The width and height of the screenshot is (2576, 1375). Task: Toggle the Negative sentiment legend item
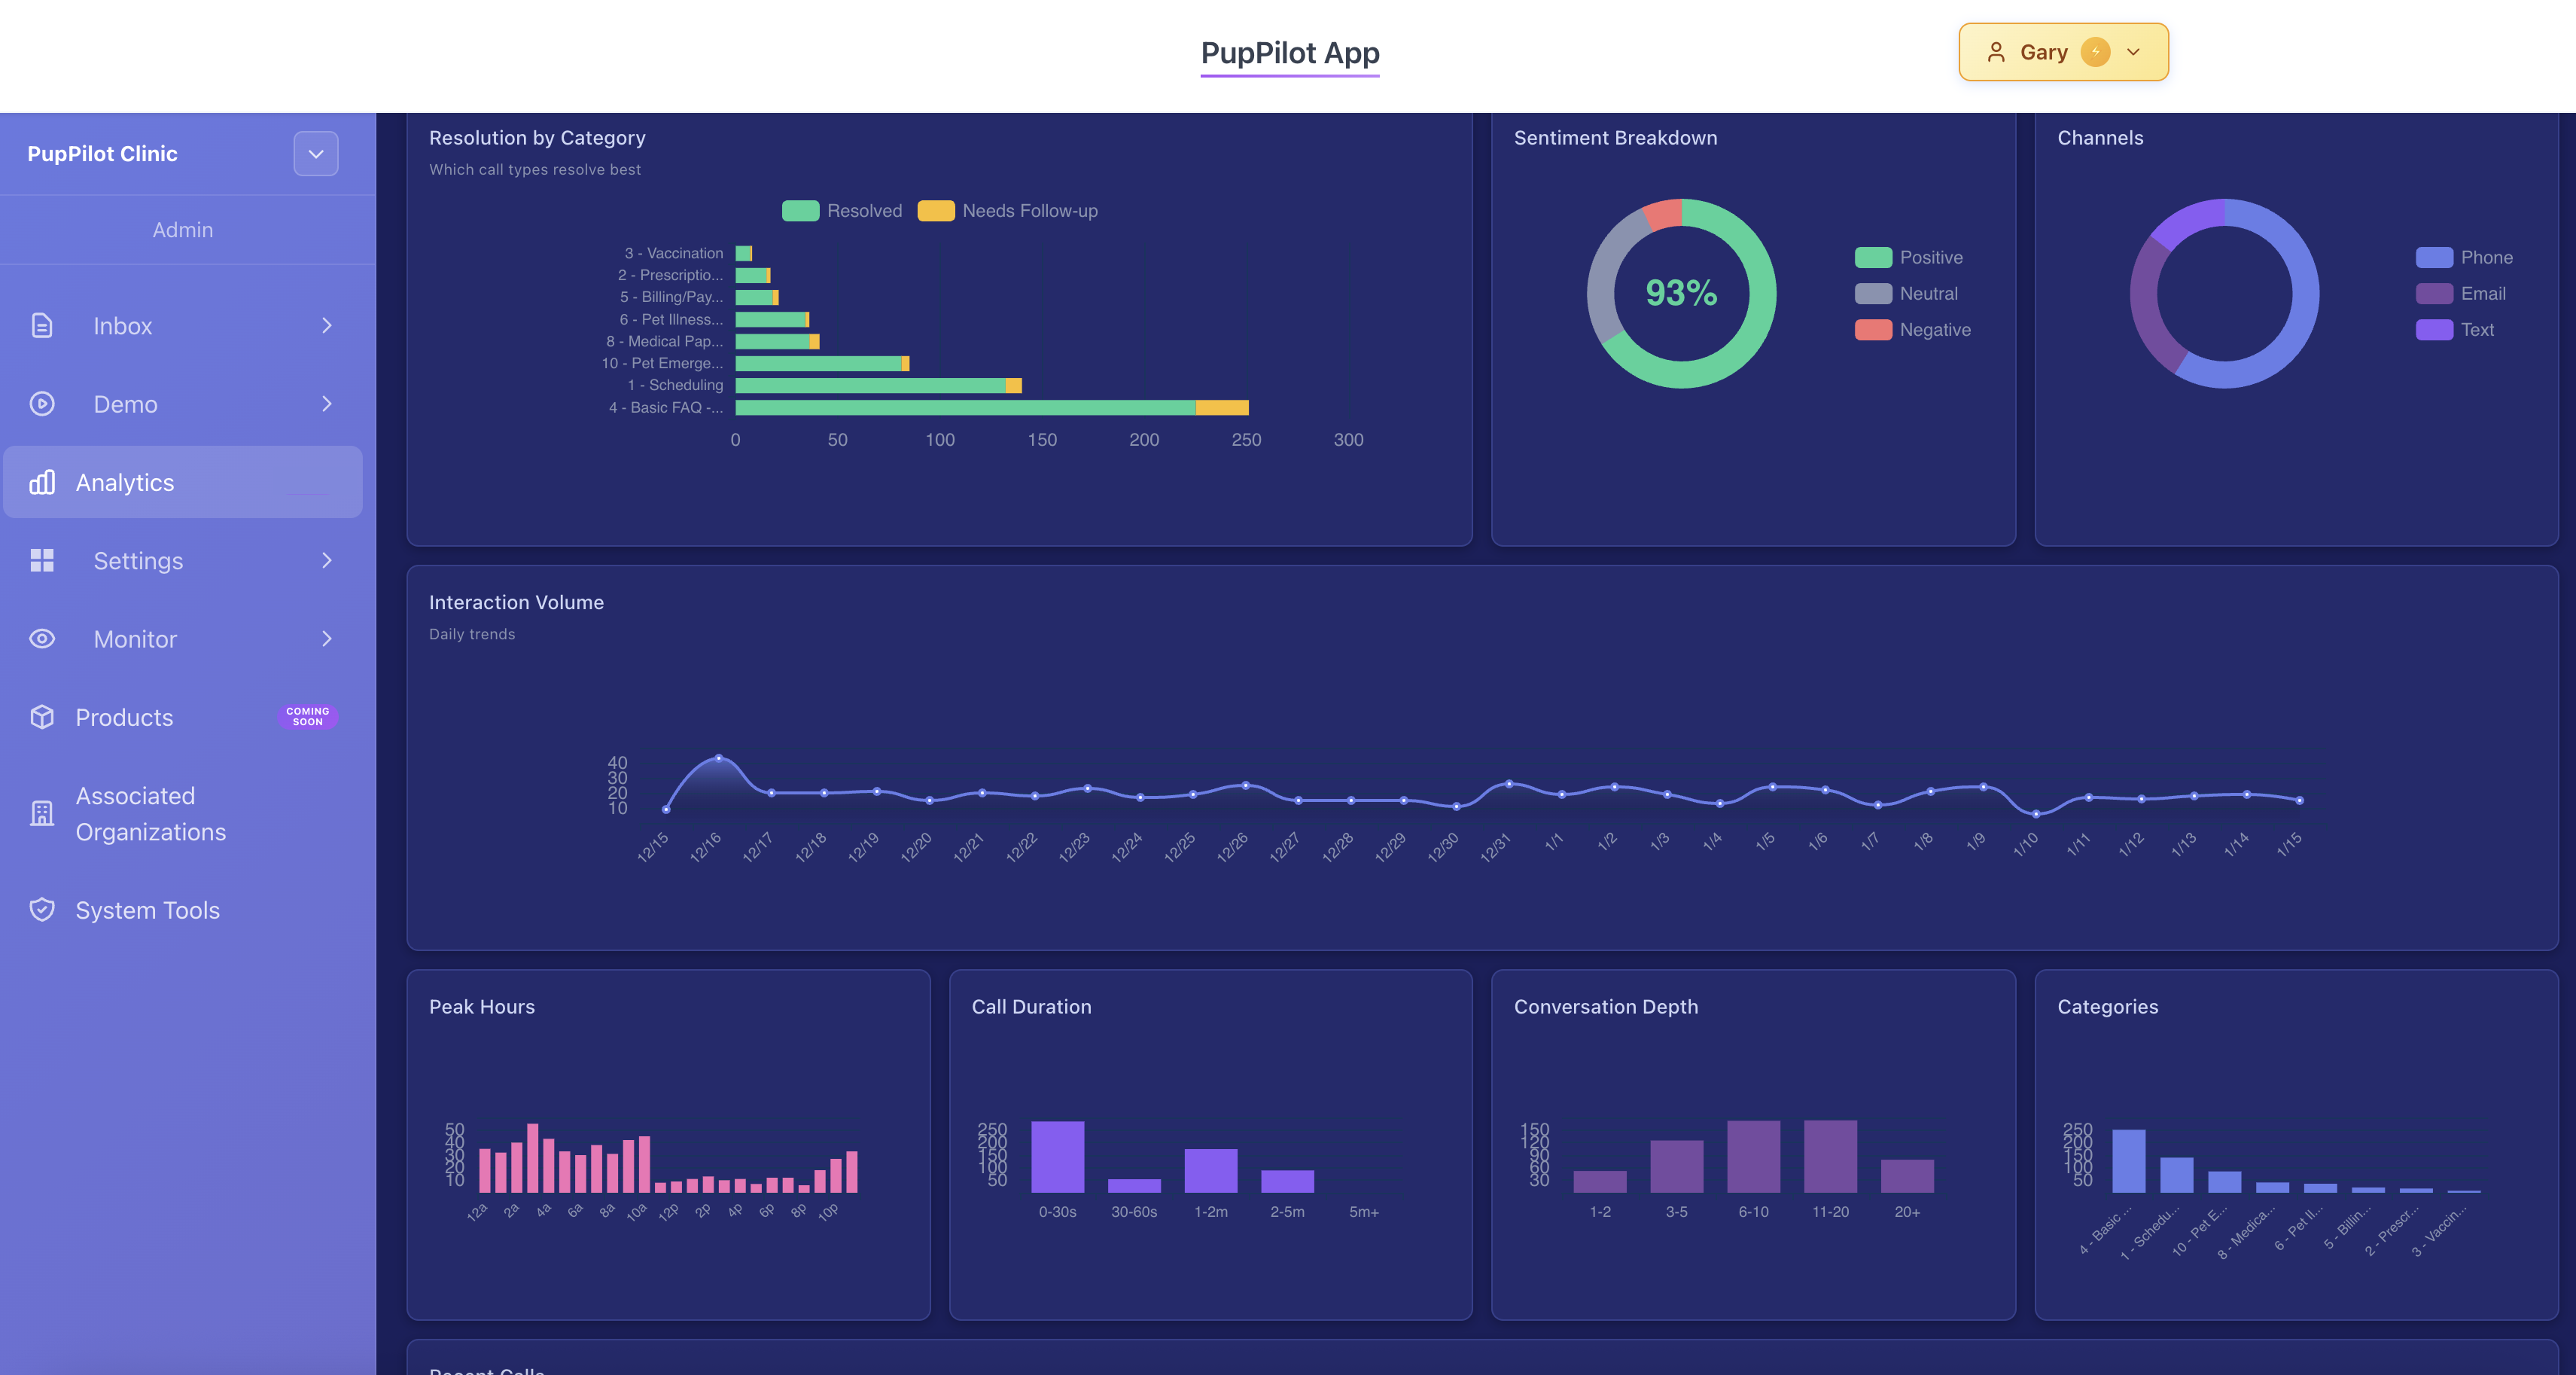pyautogui.click(x=1912, y=330)
